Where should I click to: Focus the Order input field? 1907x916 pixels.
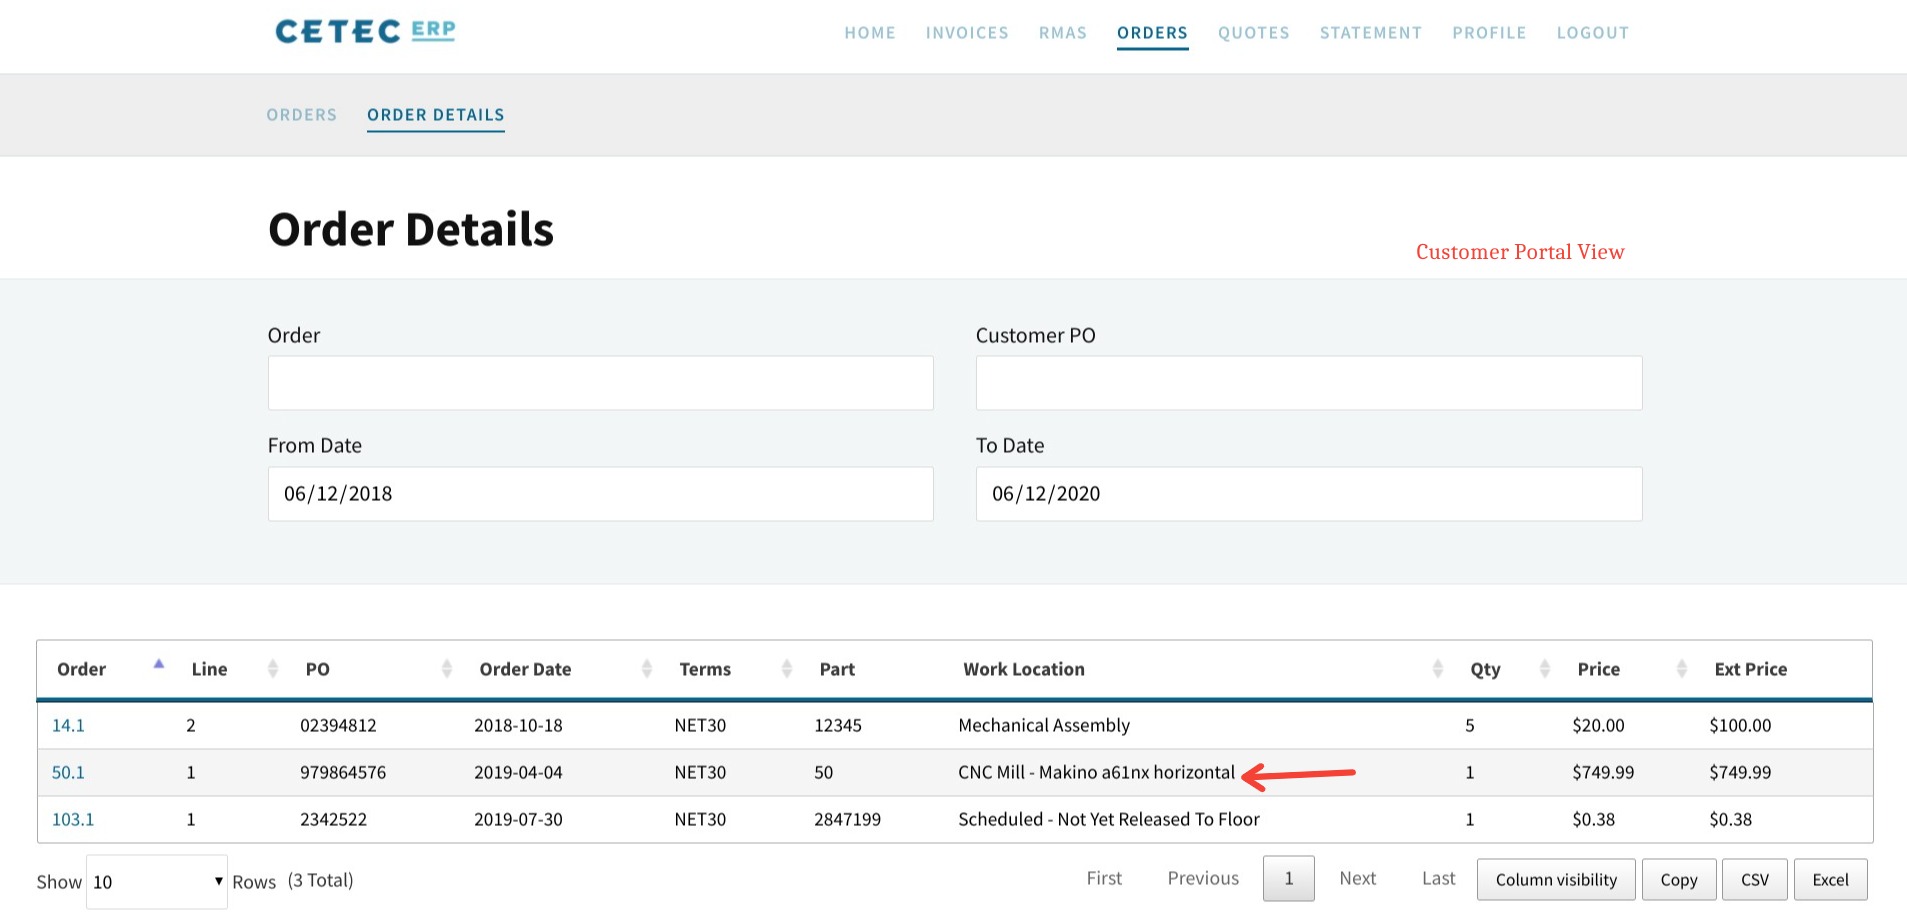tap(601, 383)
